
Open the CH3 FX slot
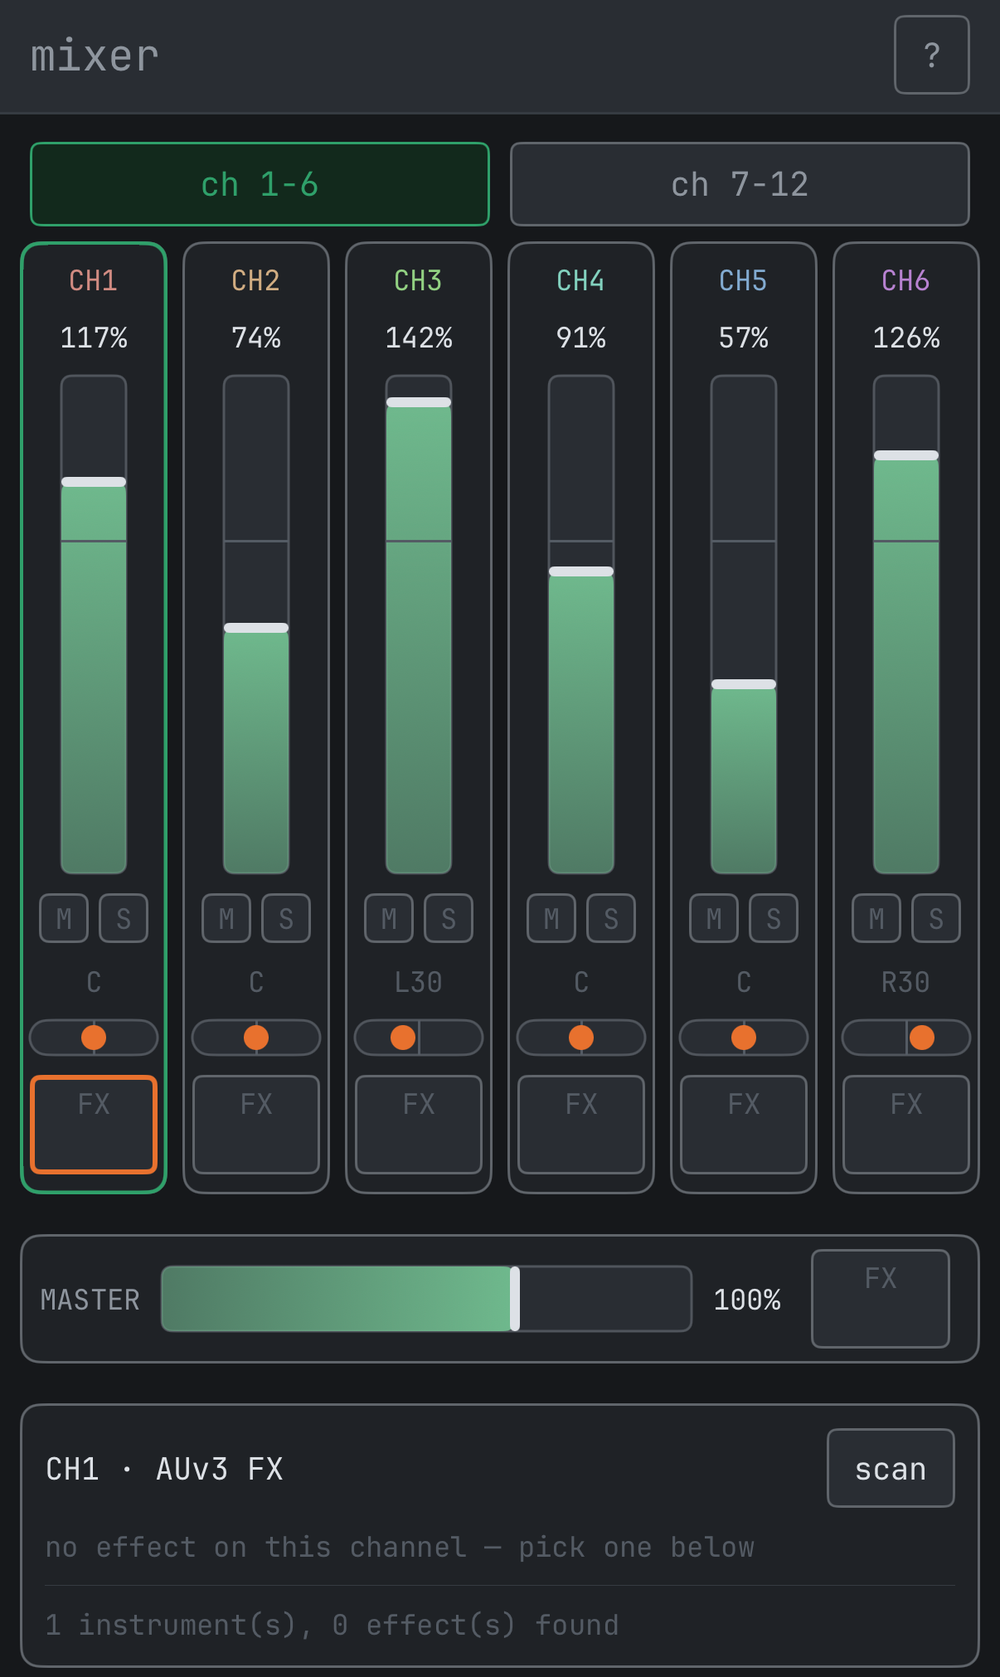[x=419, y=1124]
